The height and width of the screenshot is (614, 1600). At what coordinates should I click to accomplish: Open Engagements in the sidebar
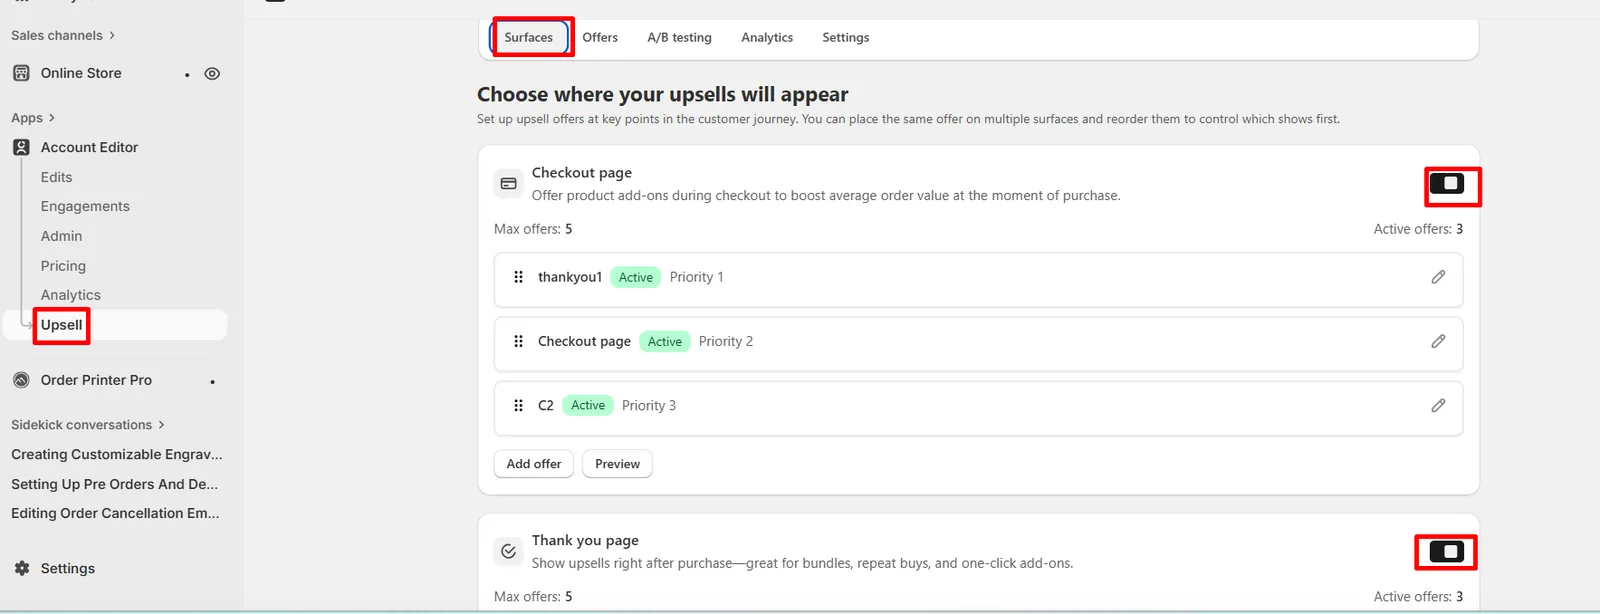[x=85, y=206]
